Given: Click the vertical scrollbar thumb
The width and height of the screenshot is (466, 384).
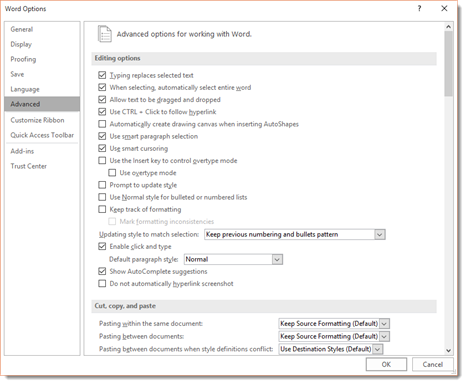Looking at the screenshot, I should pyautogui.click(x=449, y=64).
